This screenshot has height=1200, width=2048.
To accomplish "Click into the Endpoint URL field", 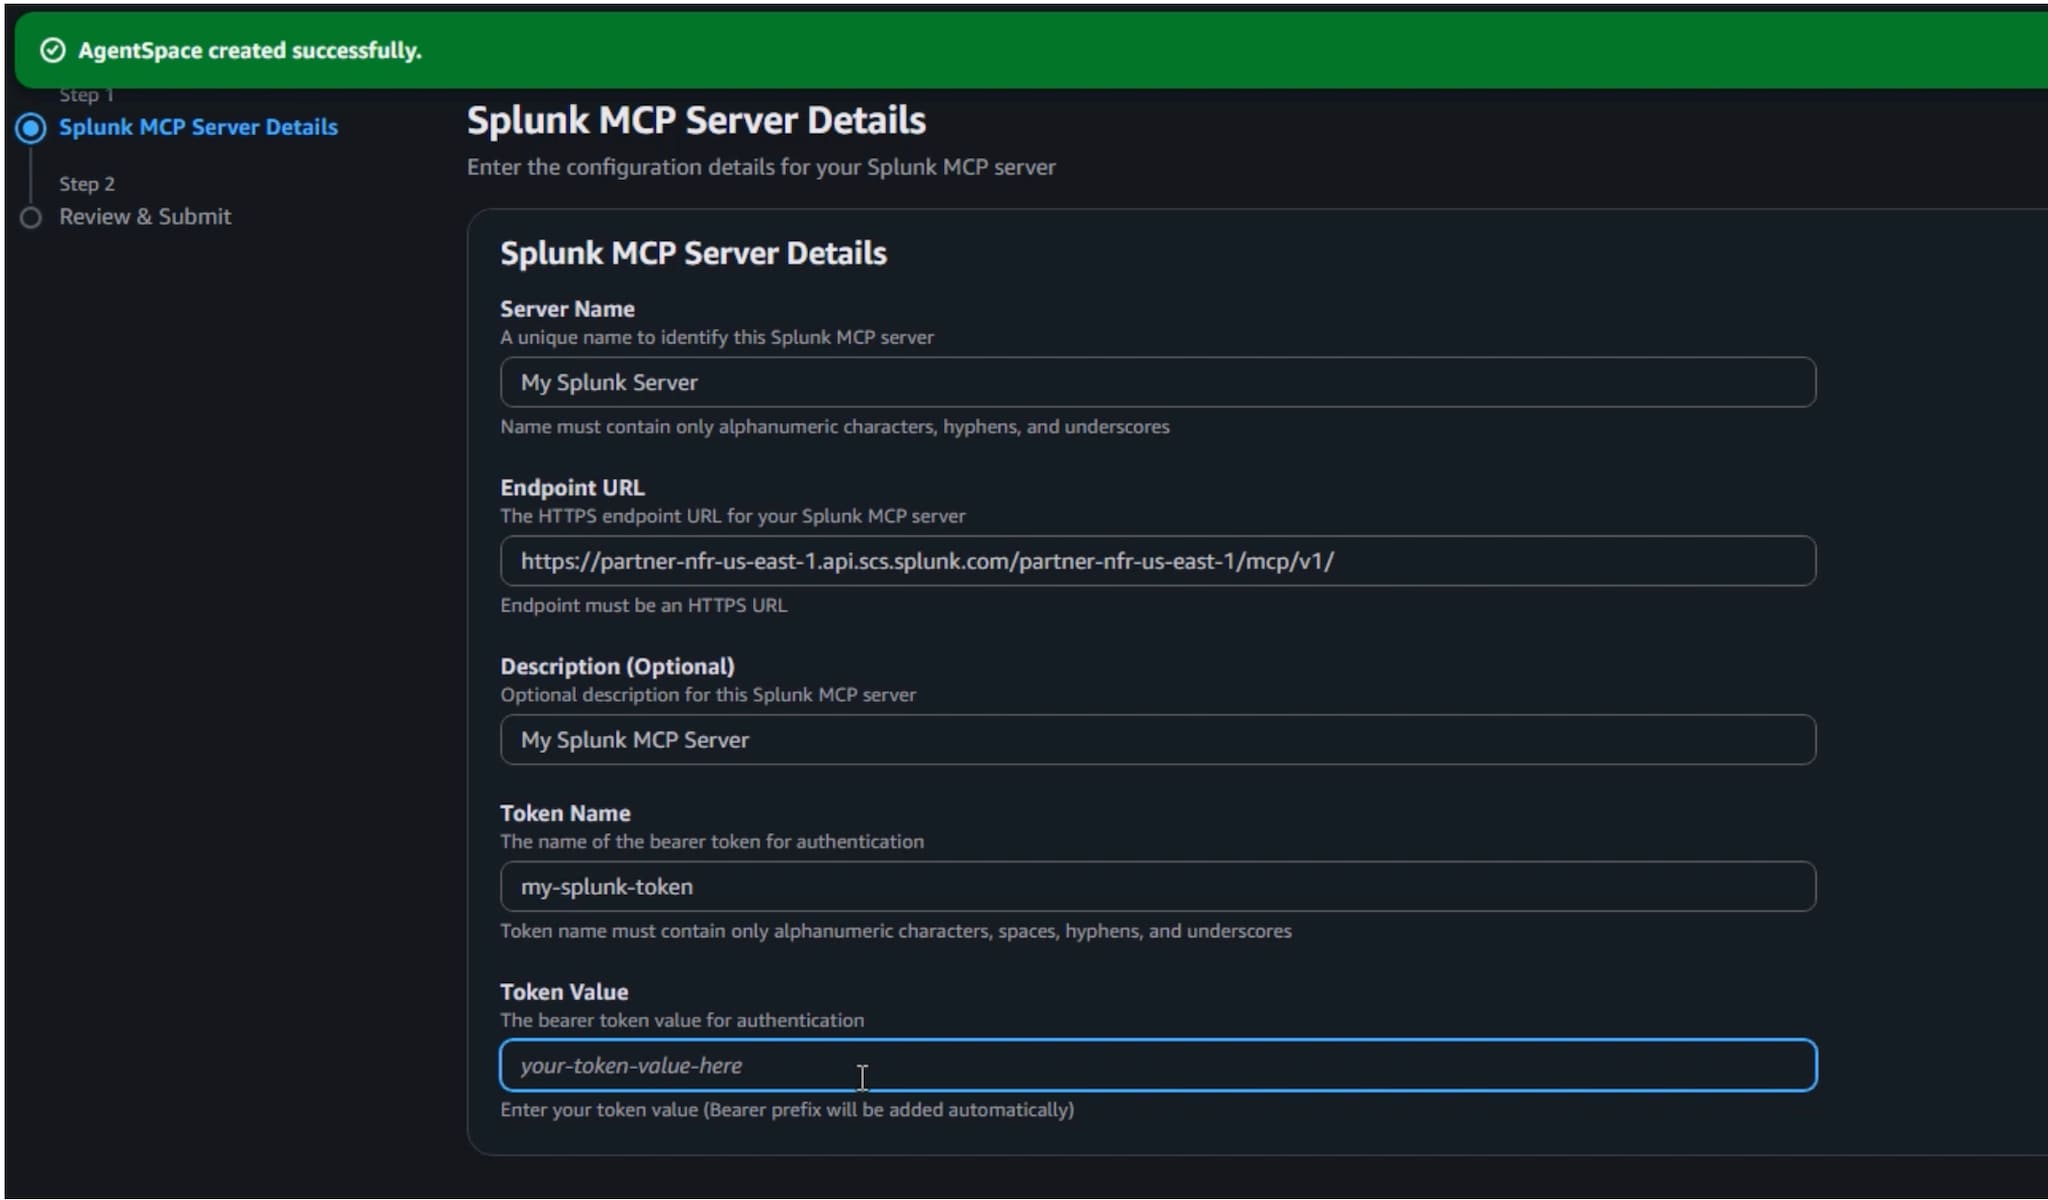I will tap(1157, 561).
